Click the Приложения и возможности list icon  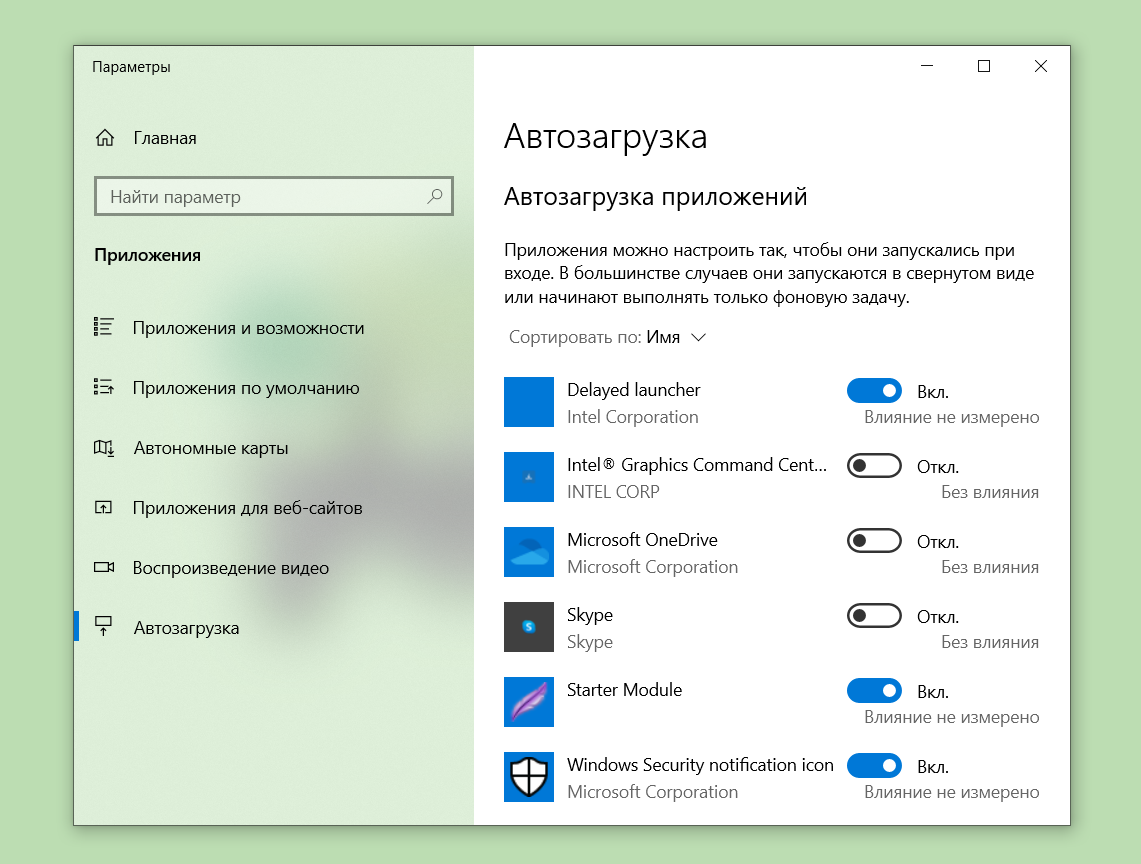103,327
